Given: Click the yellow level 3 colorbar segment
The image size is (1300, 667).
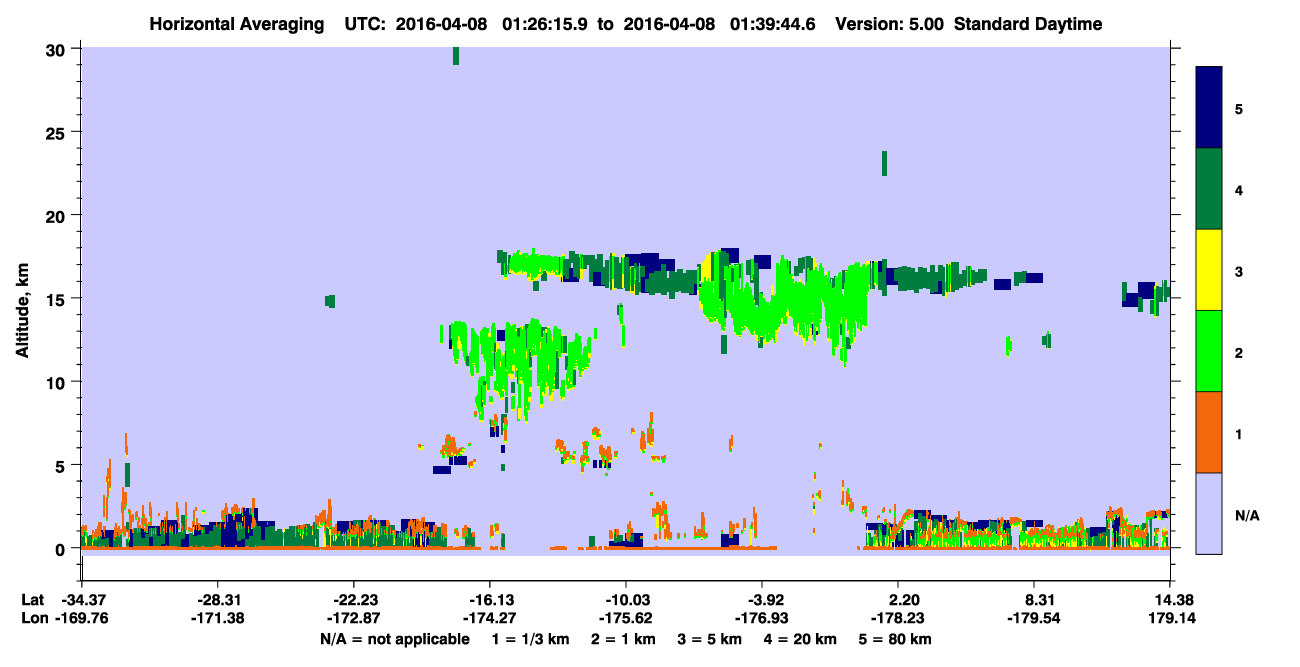Looking at the screenshot, I should click(1209, 270).
